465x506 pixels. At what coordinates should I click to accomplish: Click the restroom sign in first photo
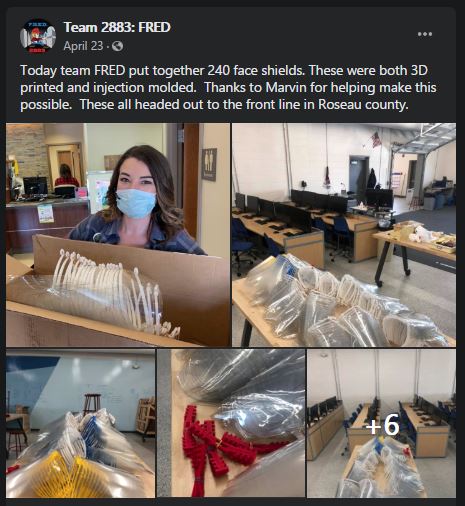coord(209,164)
